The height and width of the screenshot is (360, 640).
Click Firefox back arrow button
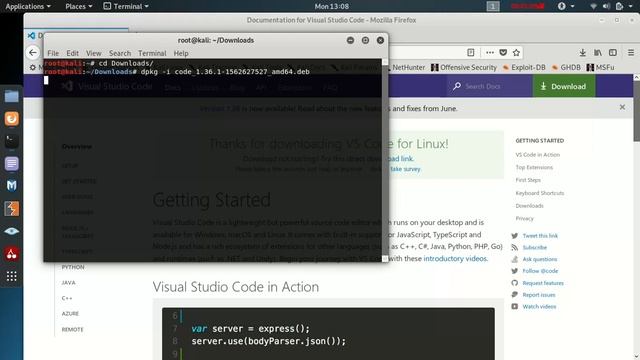(33, 52)
